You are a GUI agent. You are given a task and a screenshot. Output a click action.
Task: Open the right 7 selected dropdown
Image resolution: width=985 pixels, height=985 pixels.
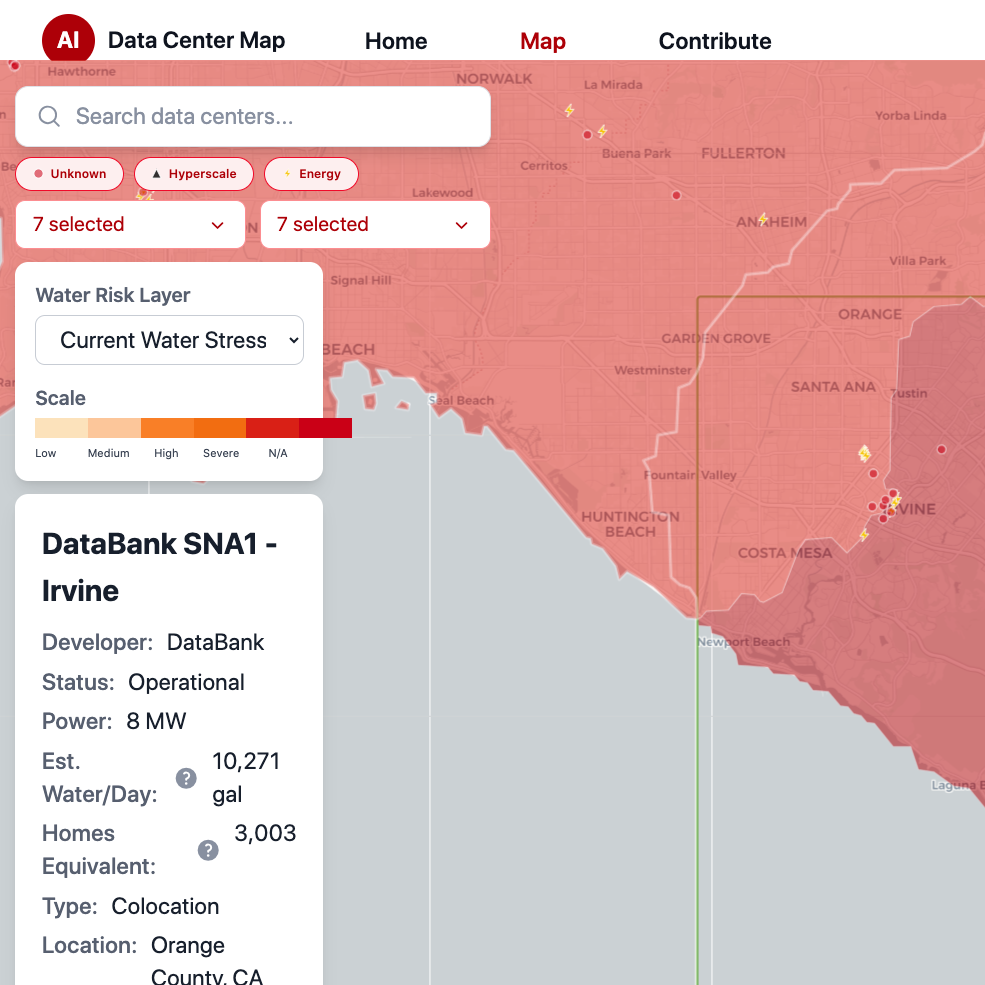tap(375, 224)
